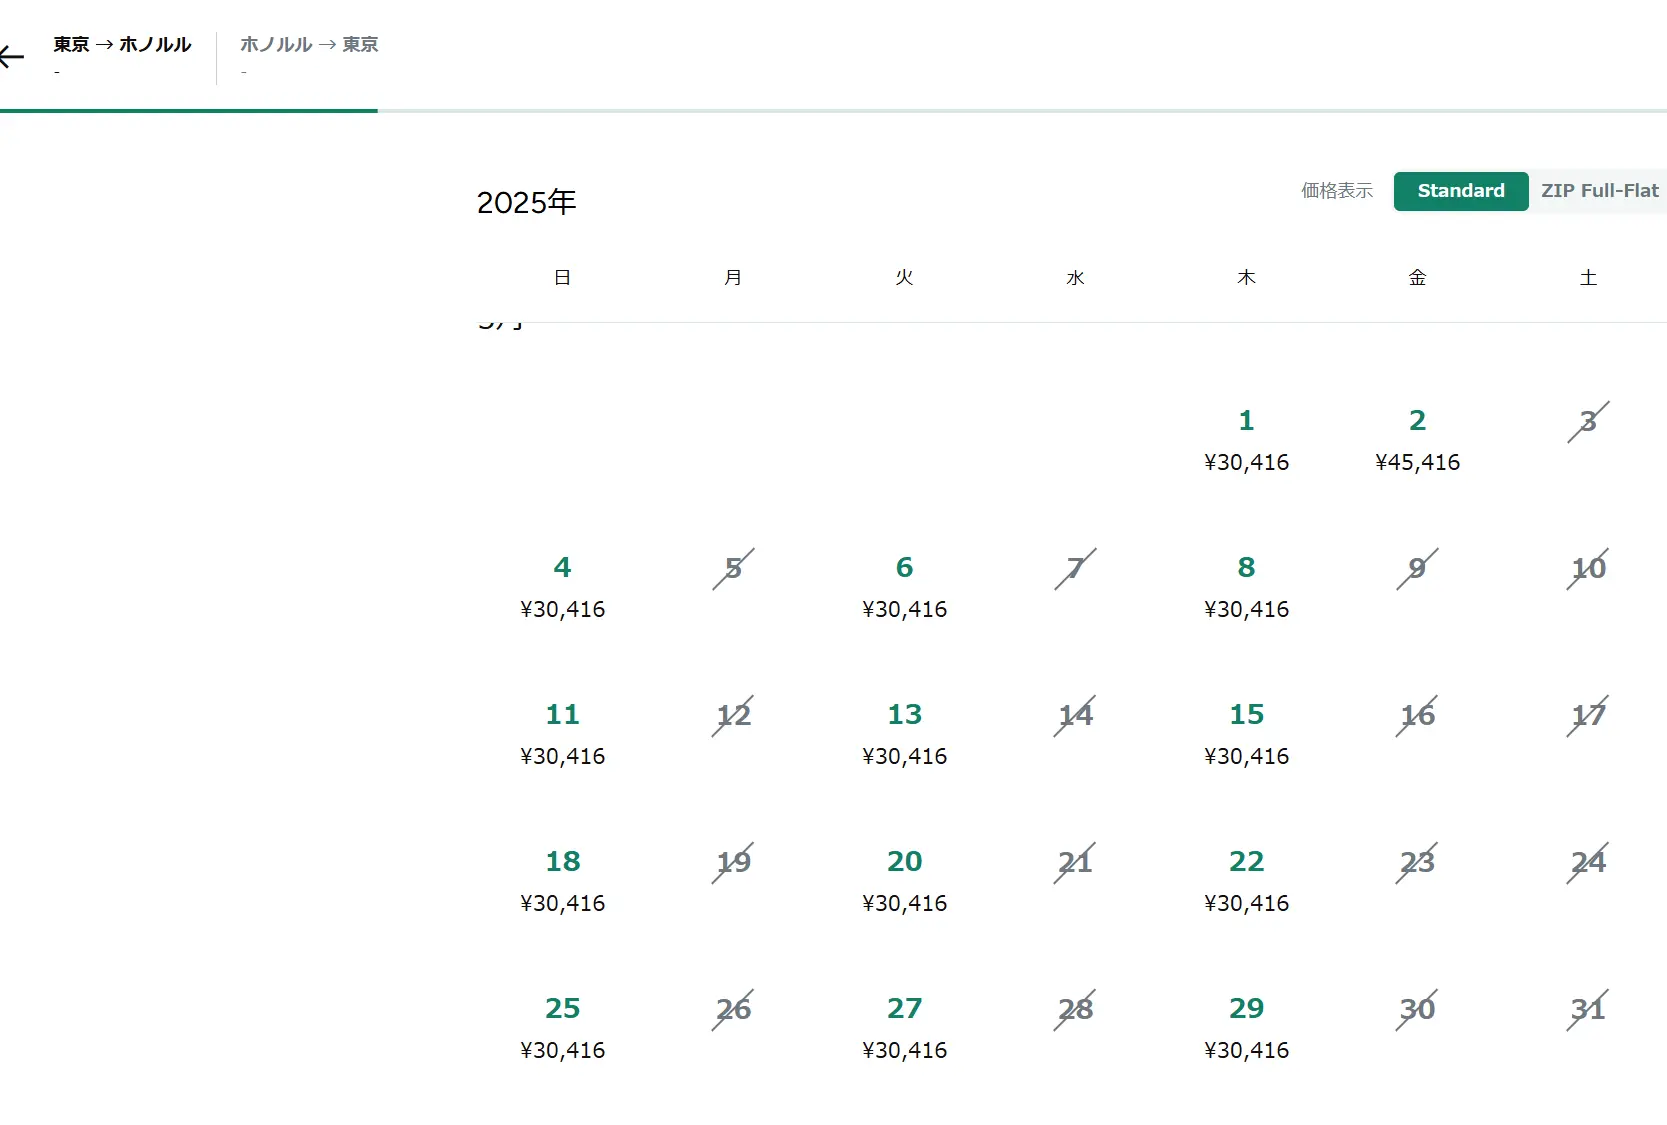The width and height of the screenshot is (1667, 1125).
Task: Pick May 27 on the calendar
Action: (904, 1028)
